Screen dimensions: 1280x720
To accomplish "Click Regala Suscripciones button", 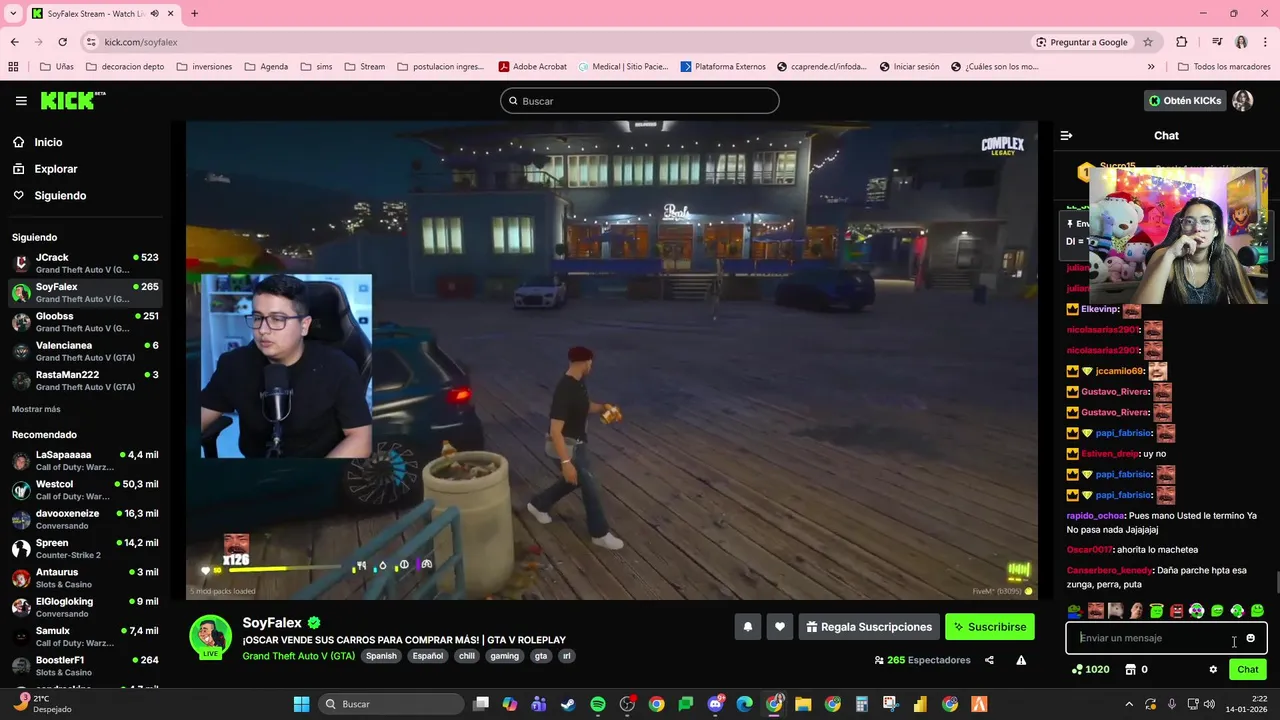I will 869,627.
